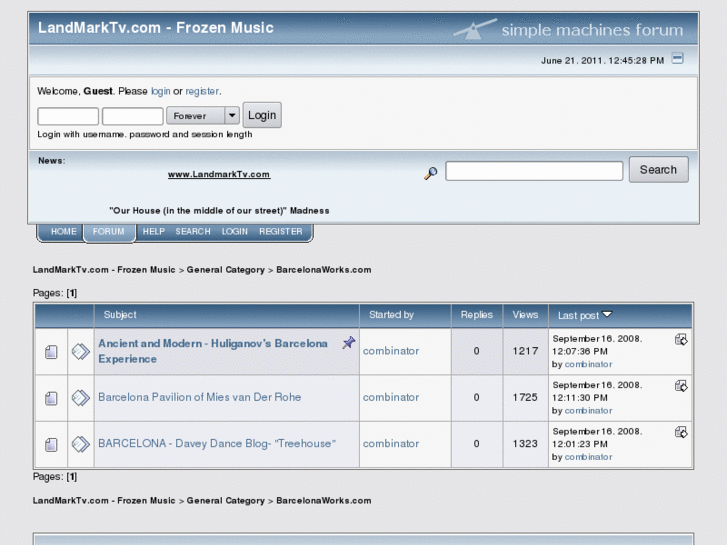Open combinator profile in Davey Dance Blog Started by
Image resolution: width=727 pixels, height=545 pixels.
[391, 444]
